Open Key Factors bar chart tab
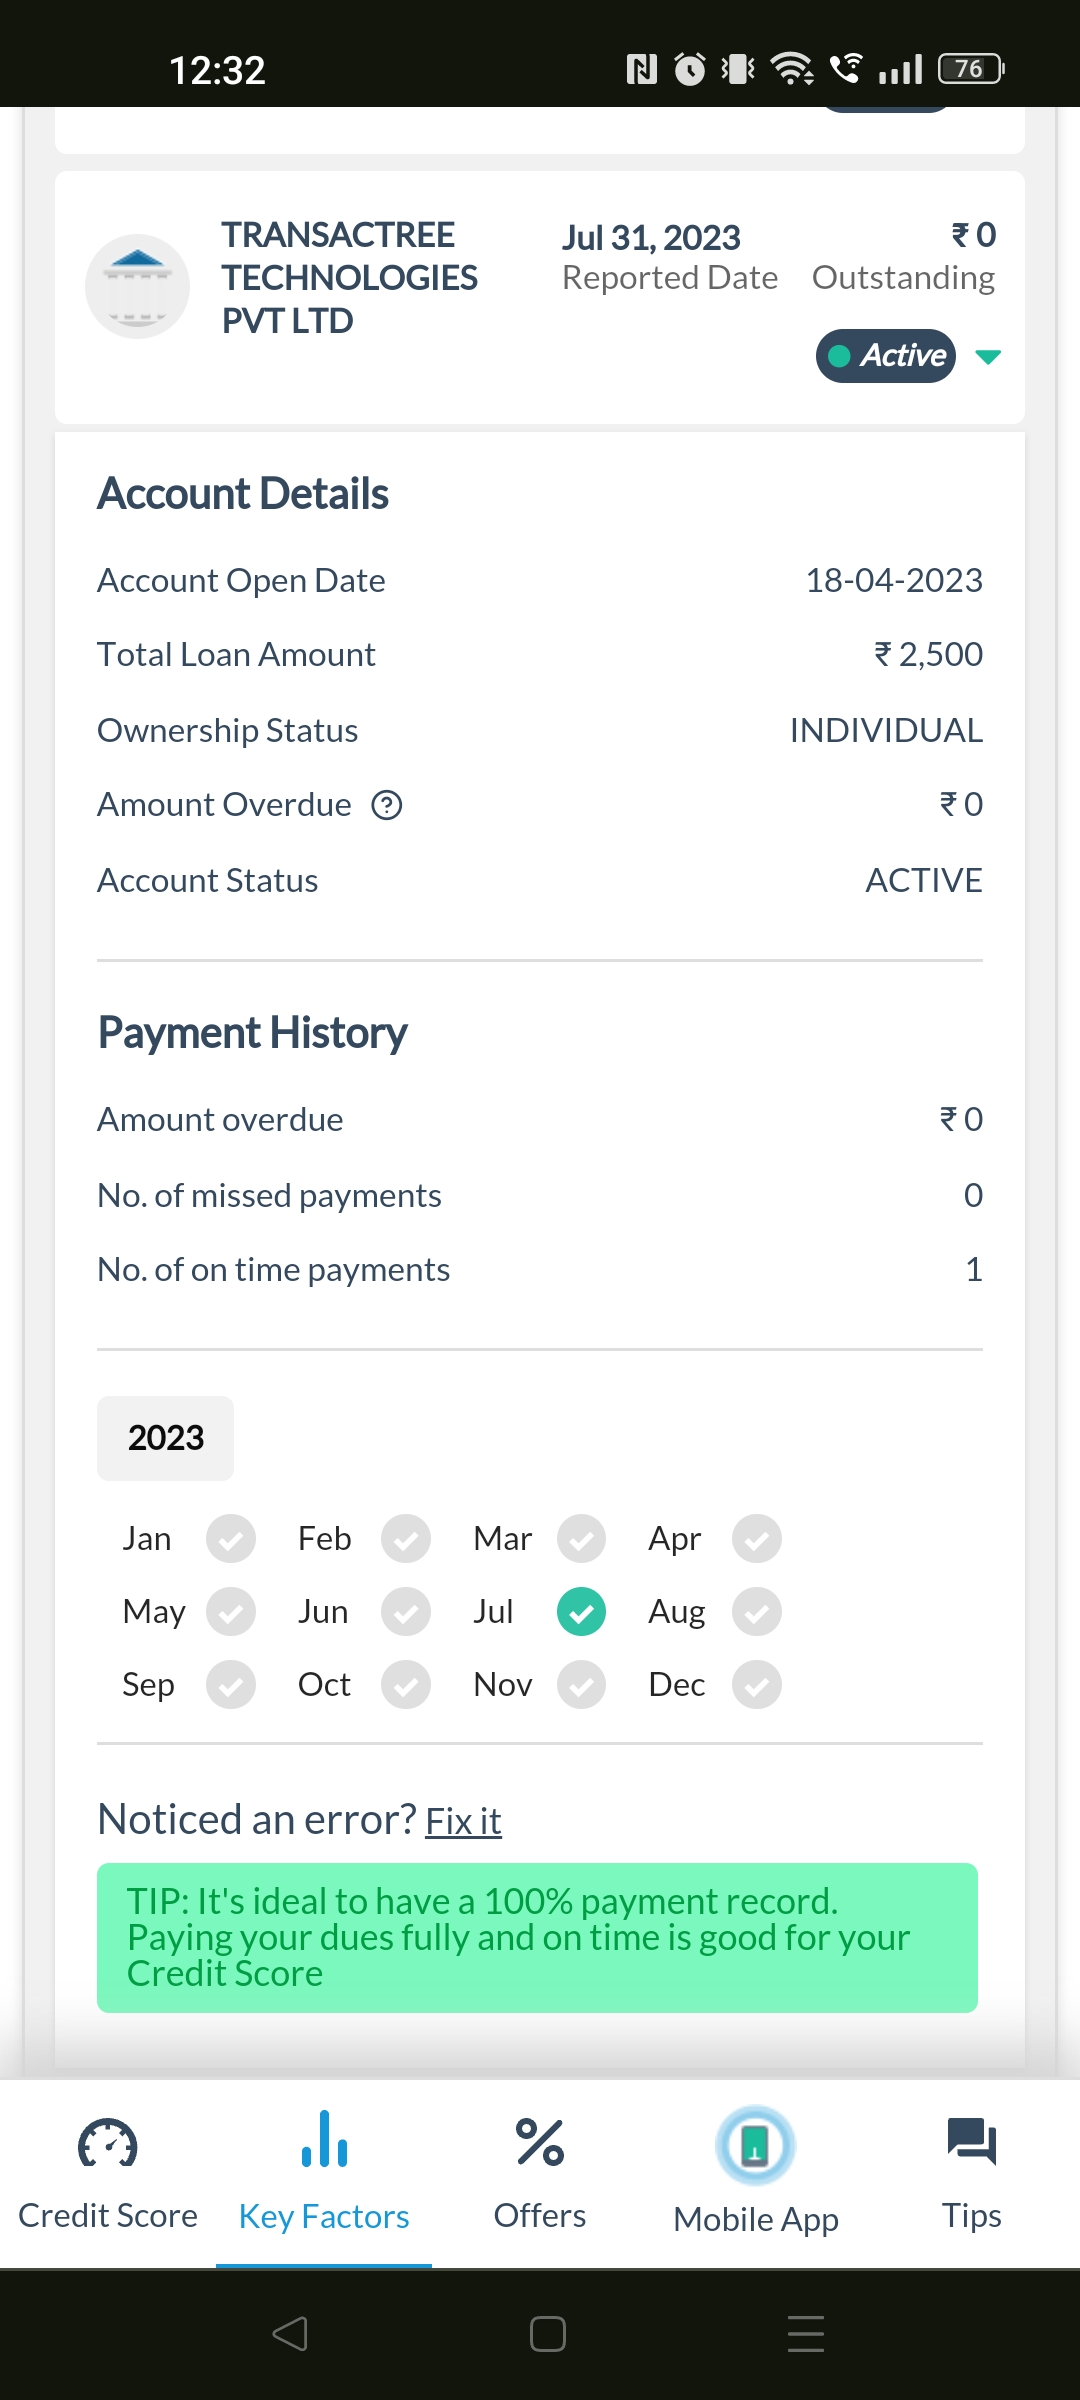Viewport: 1080px width, 2400px height. point(324,2143)
